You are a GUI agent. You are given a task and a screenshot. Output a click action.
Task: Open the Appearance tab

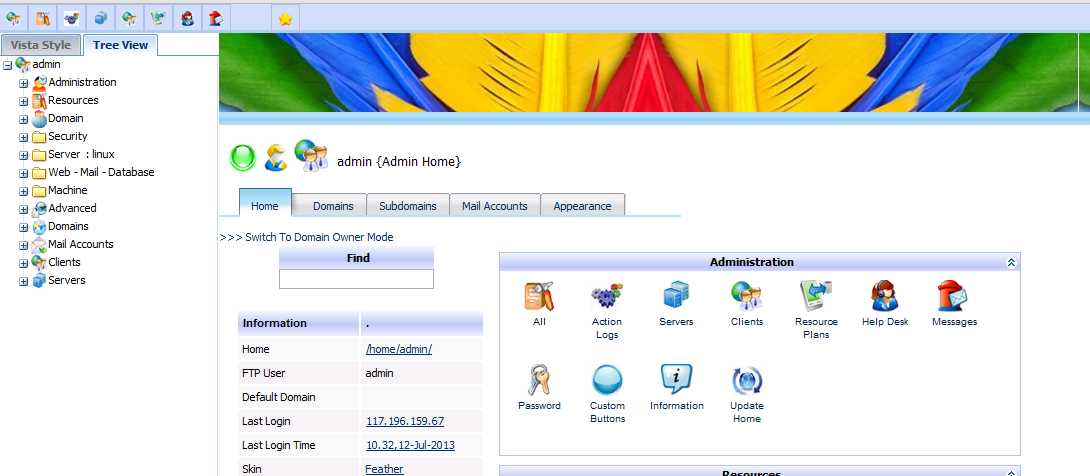583,206
